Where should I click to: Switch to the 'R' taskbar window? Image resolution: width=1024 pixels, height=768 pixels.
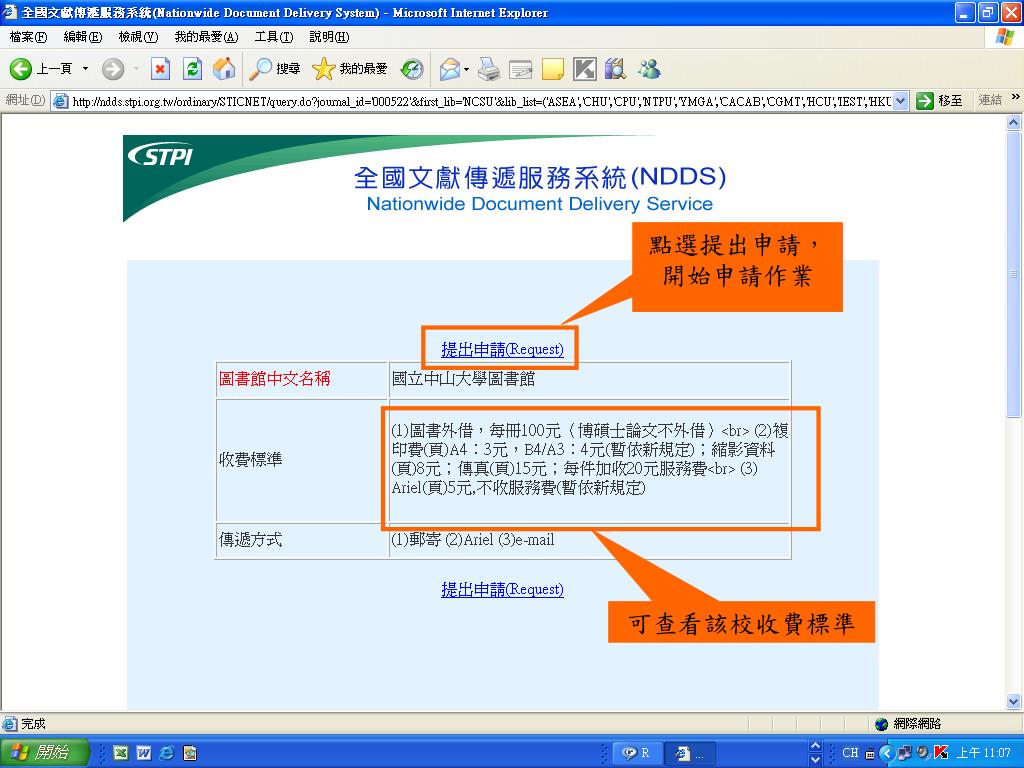pyautogui.click(x=638, y=753)
